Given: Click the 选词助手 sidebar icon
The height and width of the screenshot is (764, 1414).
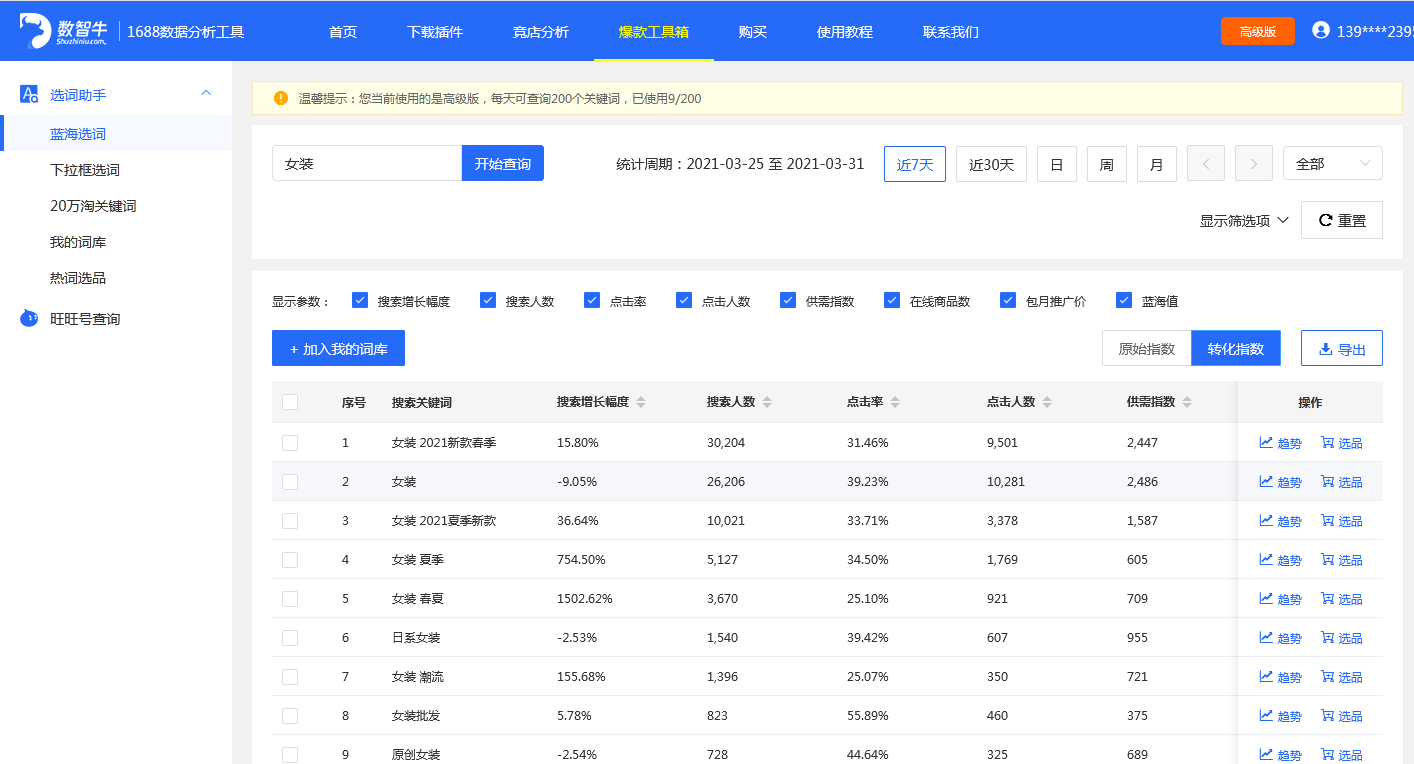Looking at the screenshot, I should [x=29, y=95].
